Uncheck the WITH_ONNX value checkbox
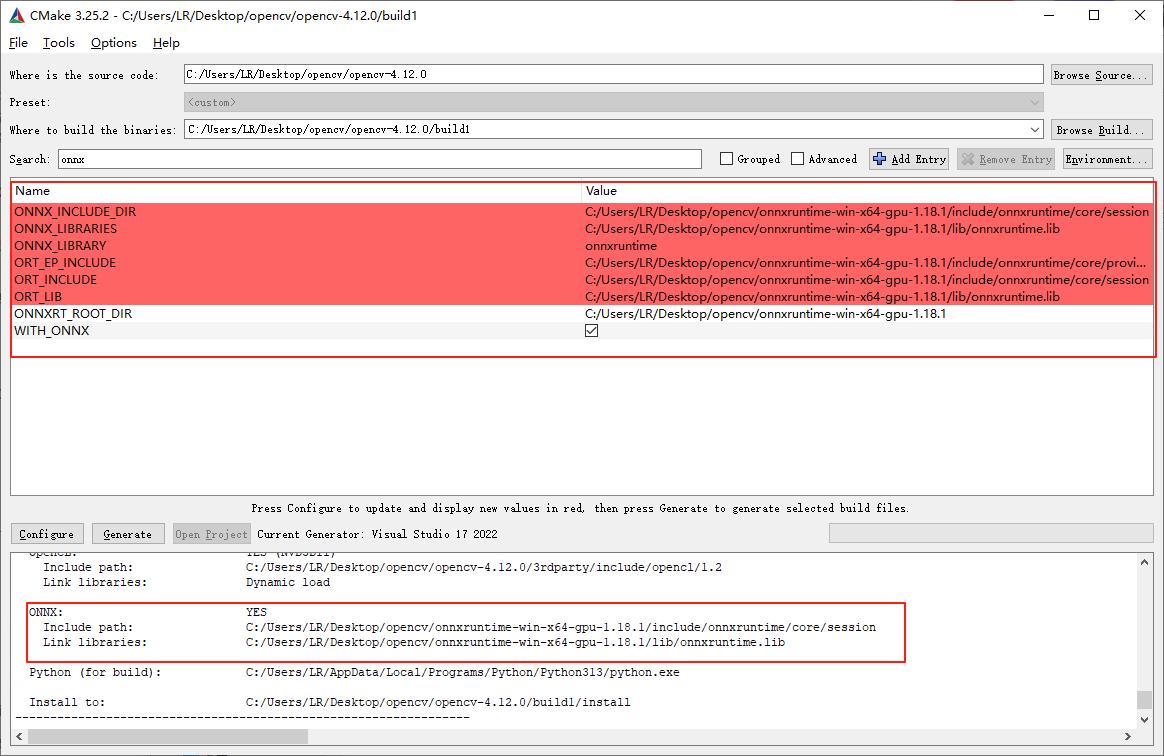The width and height of the screenshot is (1164, 756). (591, 330)
